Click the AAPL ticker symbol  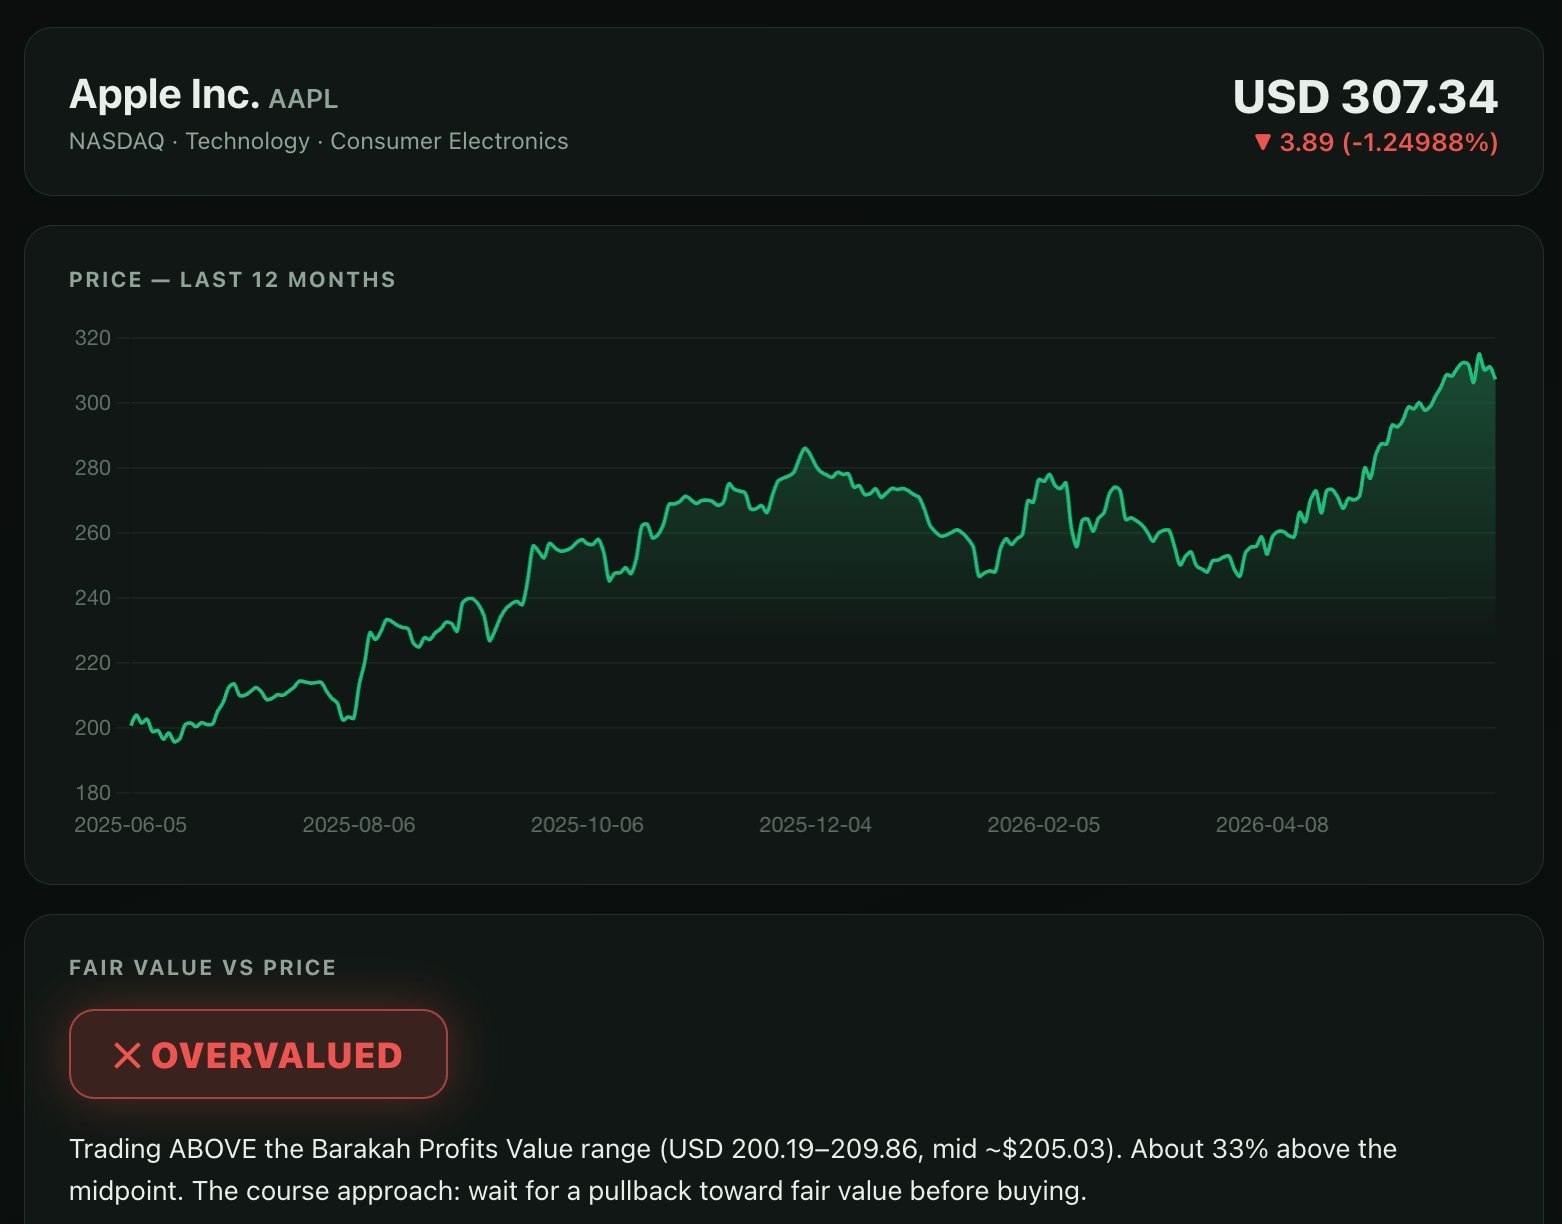tap(304, 99)
